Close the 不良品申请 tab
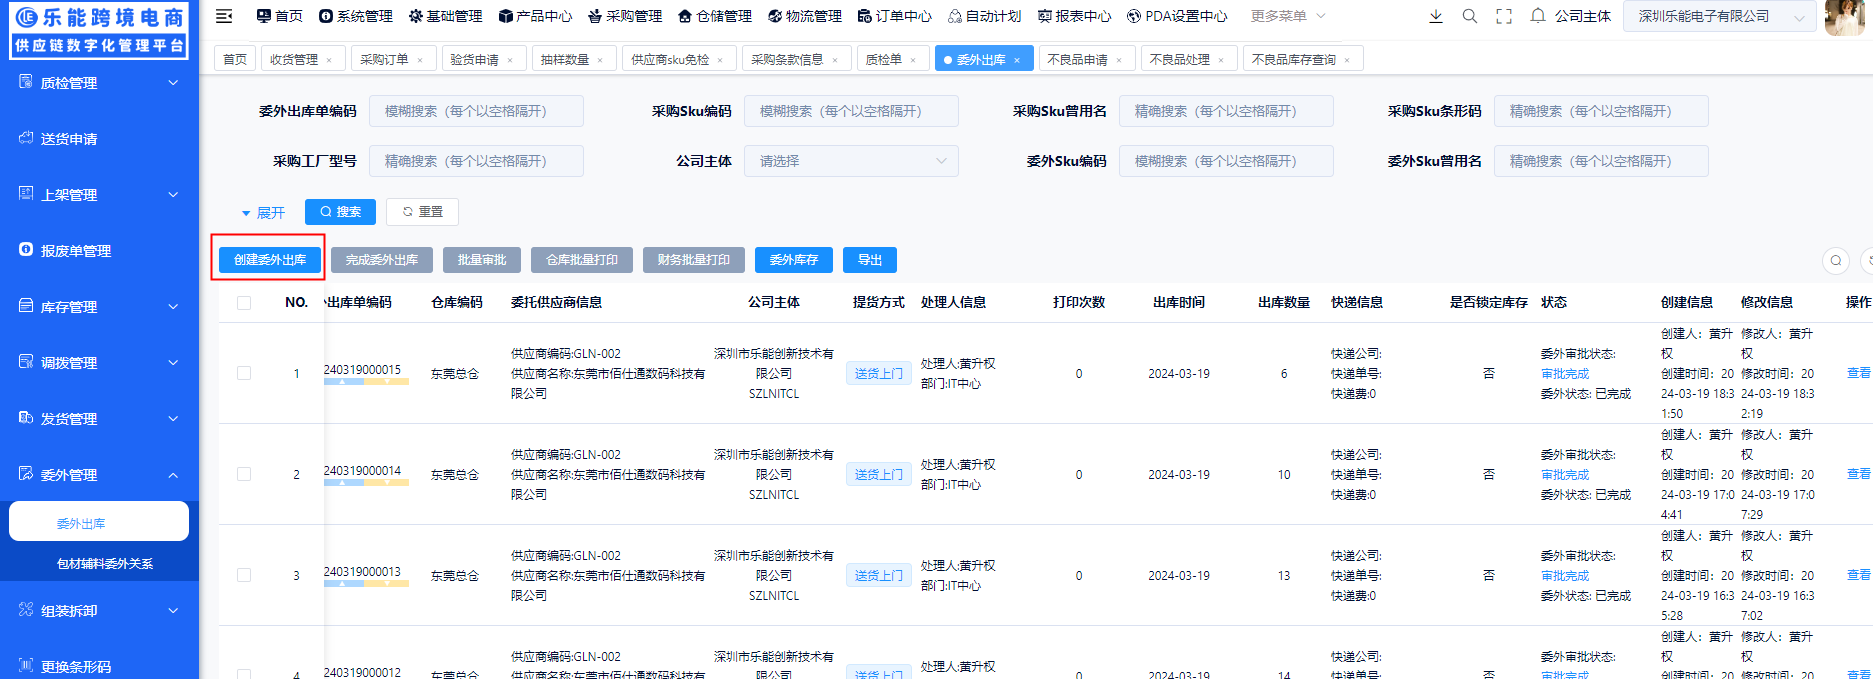Screen dimensions: 1873x679 [x=1119, y=60]
